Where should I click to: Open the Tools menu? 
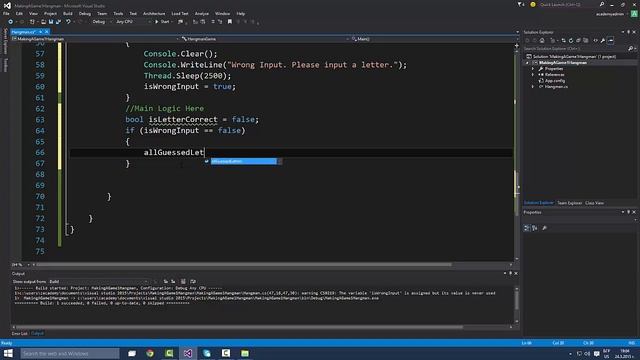(x=118, y=13)
